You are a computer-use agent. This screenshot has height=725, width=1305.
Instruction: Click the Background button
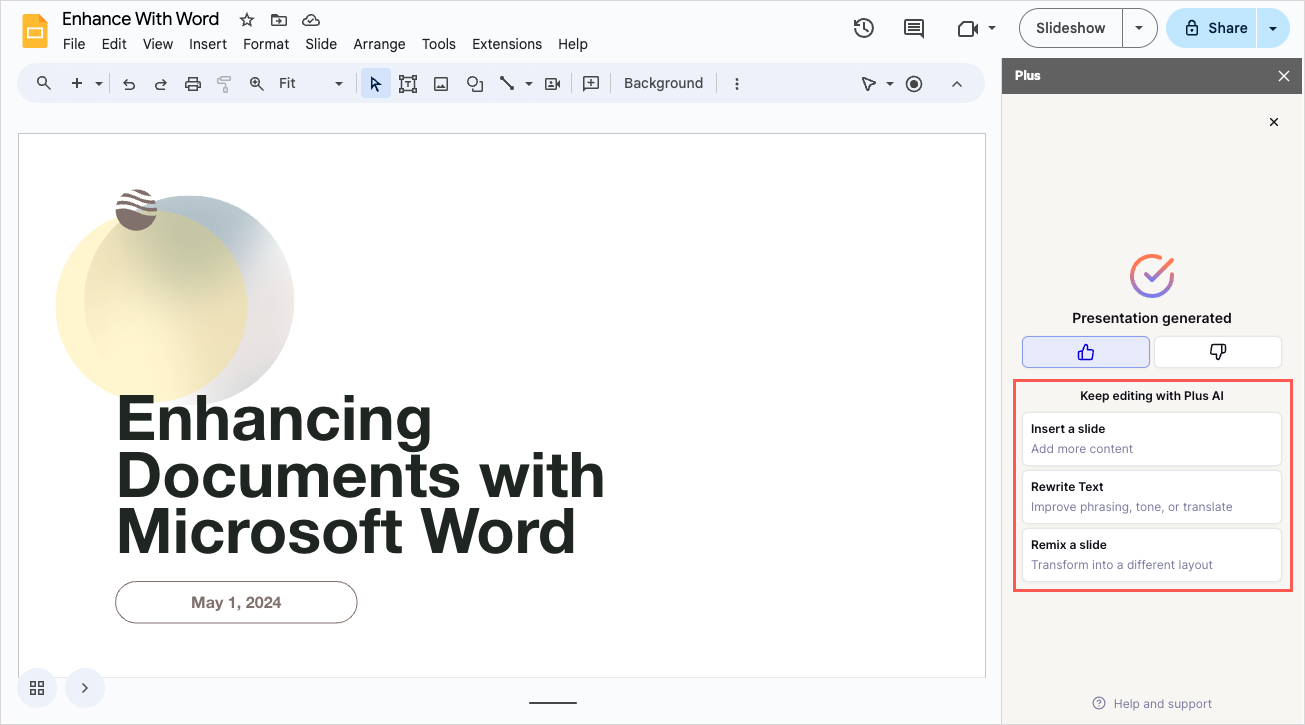tap(663, 84)
